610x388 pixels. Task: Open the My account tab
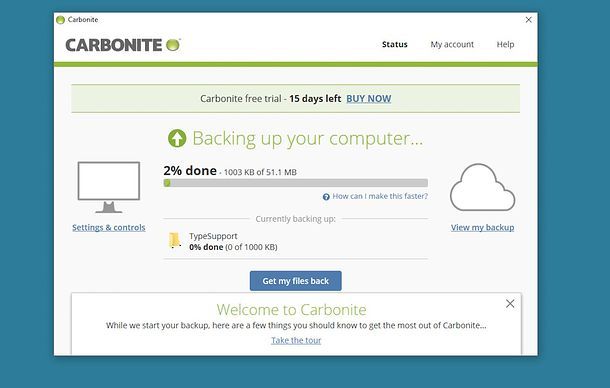pyautogui.click(x=452, y=44)
